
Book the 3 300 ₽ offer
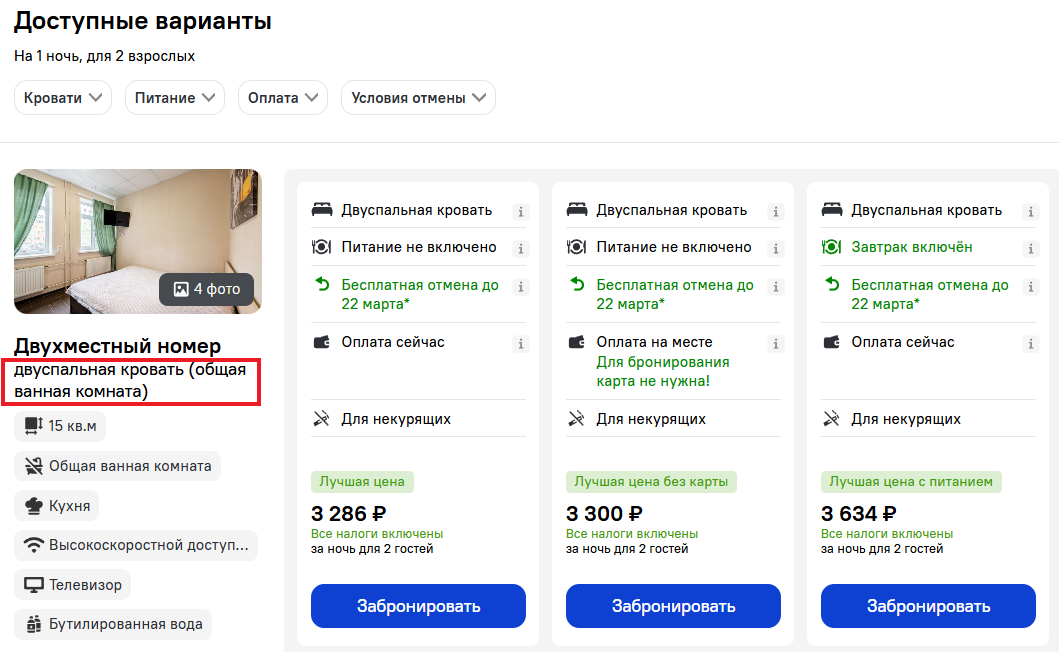click(673, 606)
